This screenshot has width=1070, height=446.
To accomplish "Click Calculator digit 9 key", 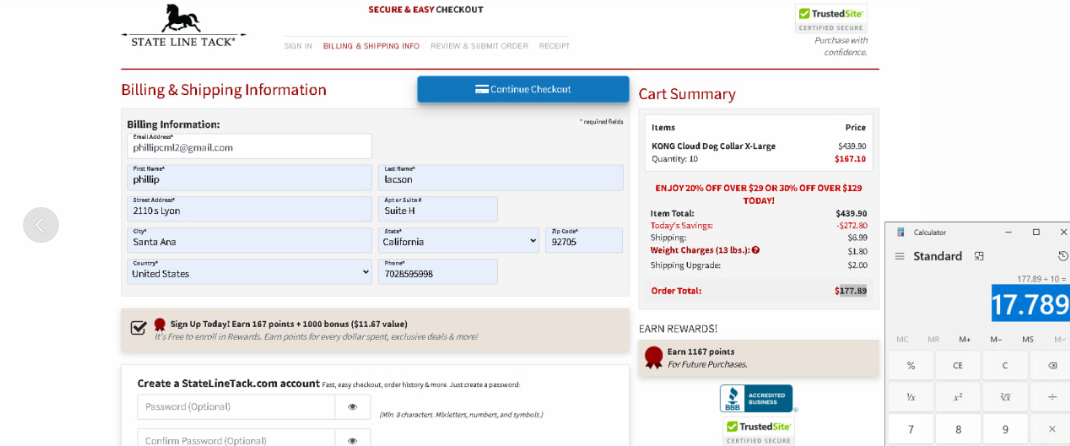I will [1004, 429].
